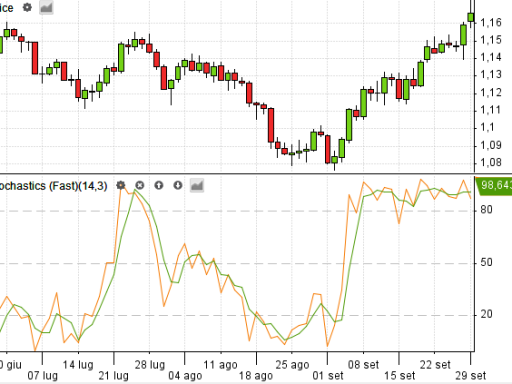Click the 50 level axis label

(x=486, y=262)
